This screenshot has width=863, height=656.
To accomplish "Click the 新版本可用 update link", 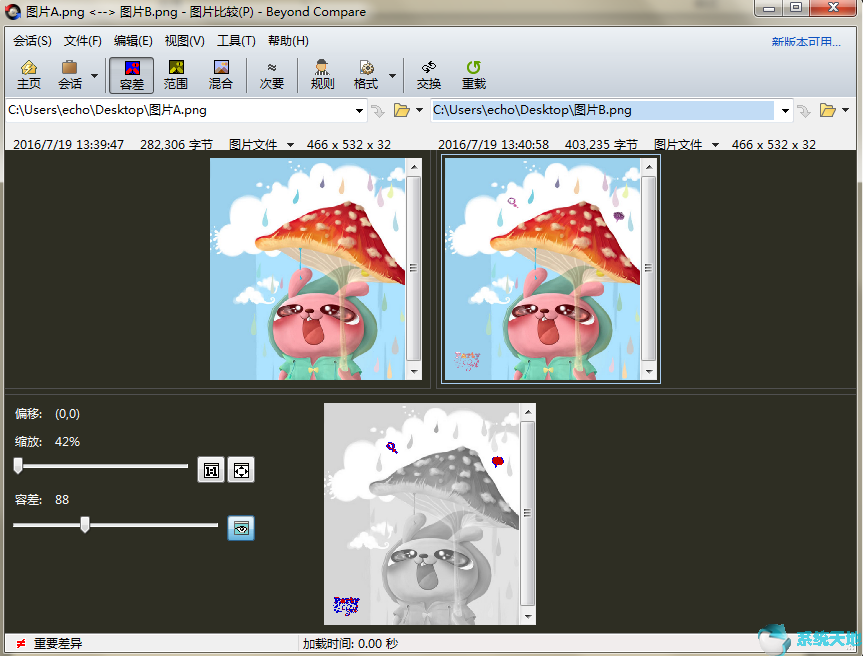I will [806, 42].
